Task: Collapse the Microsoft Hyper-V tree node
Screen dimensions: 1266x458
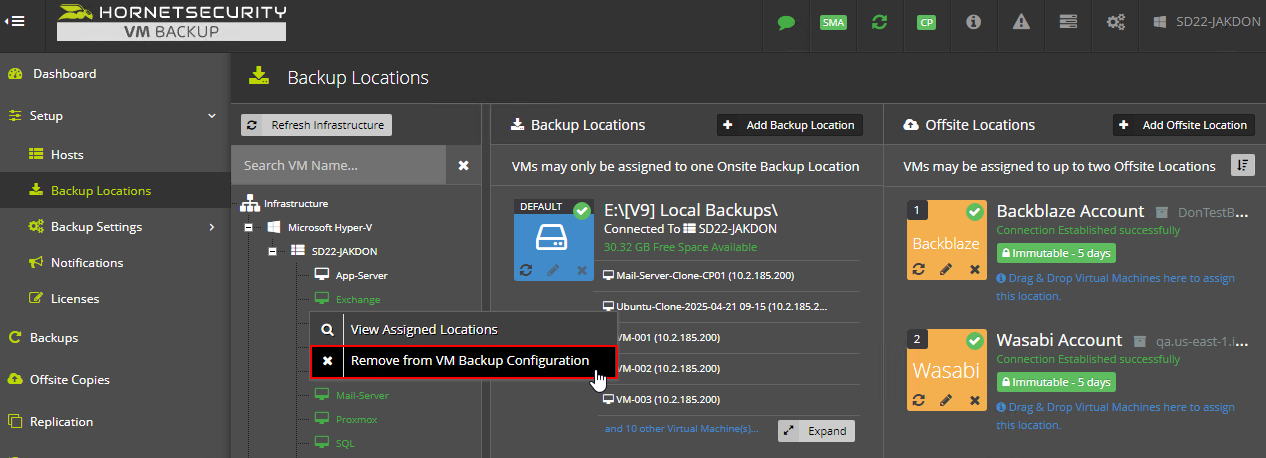Action: point(249,228)
